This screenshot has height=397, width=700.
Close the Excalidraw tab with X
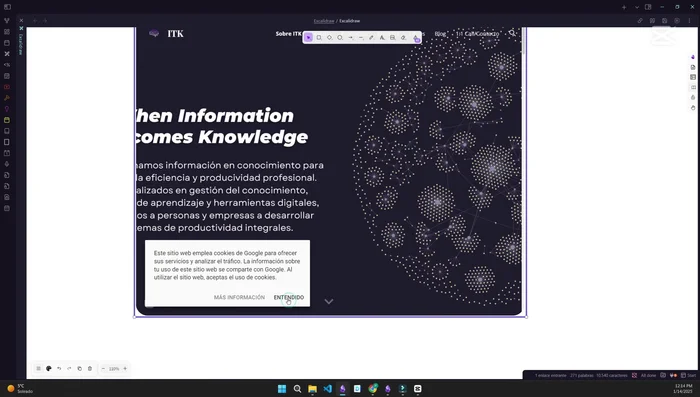tap(21, 21)
